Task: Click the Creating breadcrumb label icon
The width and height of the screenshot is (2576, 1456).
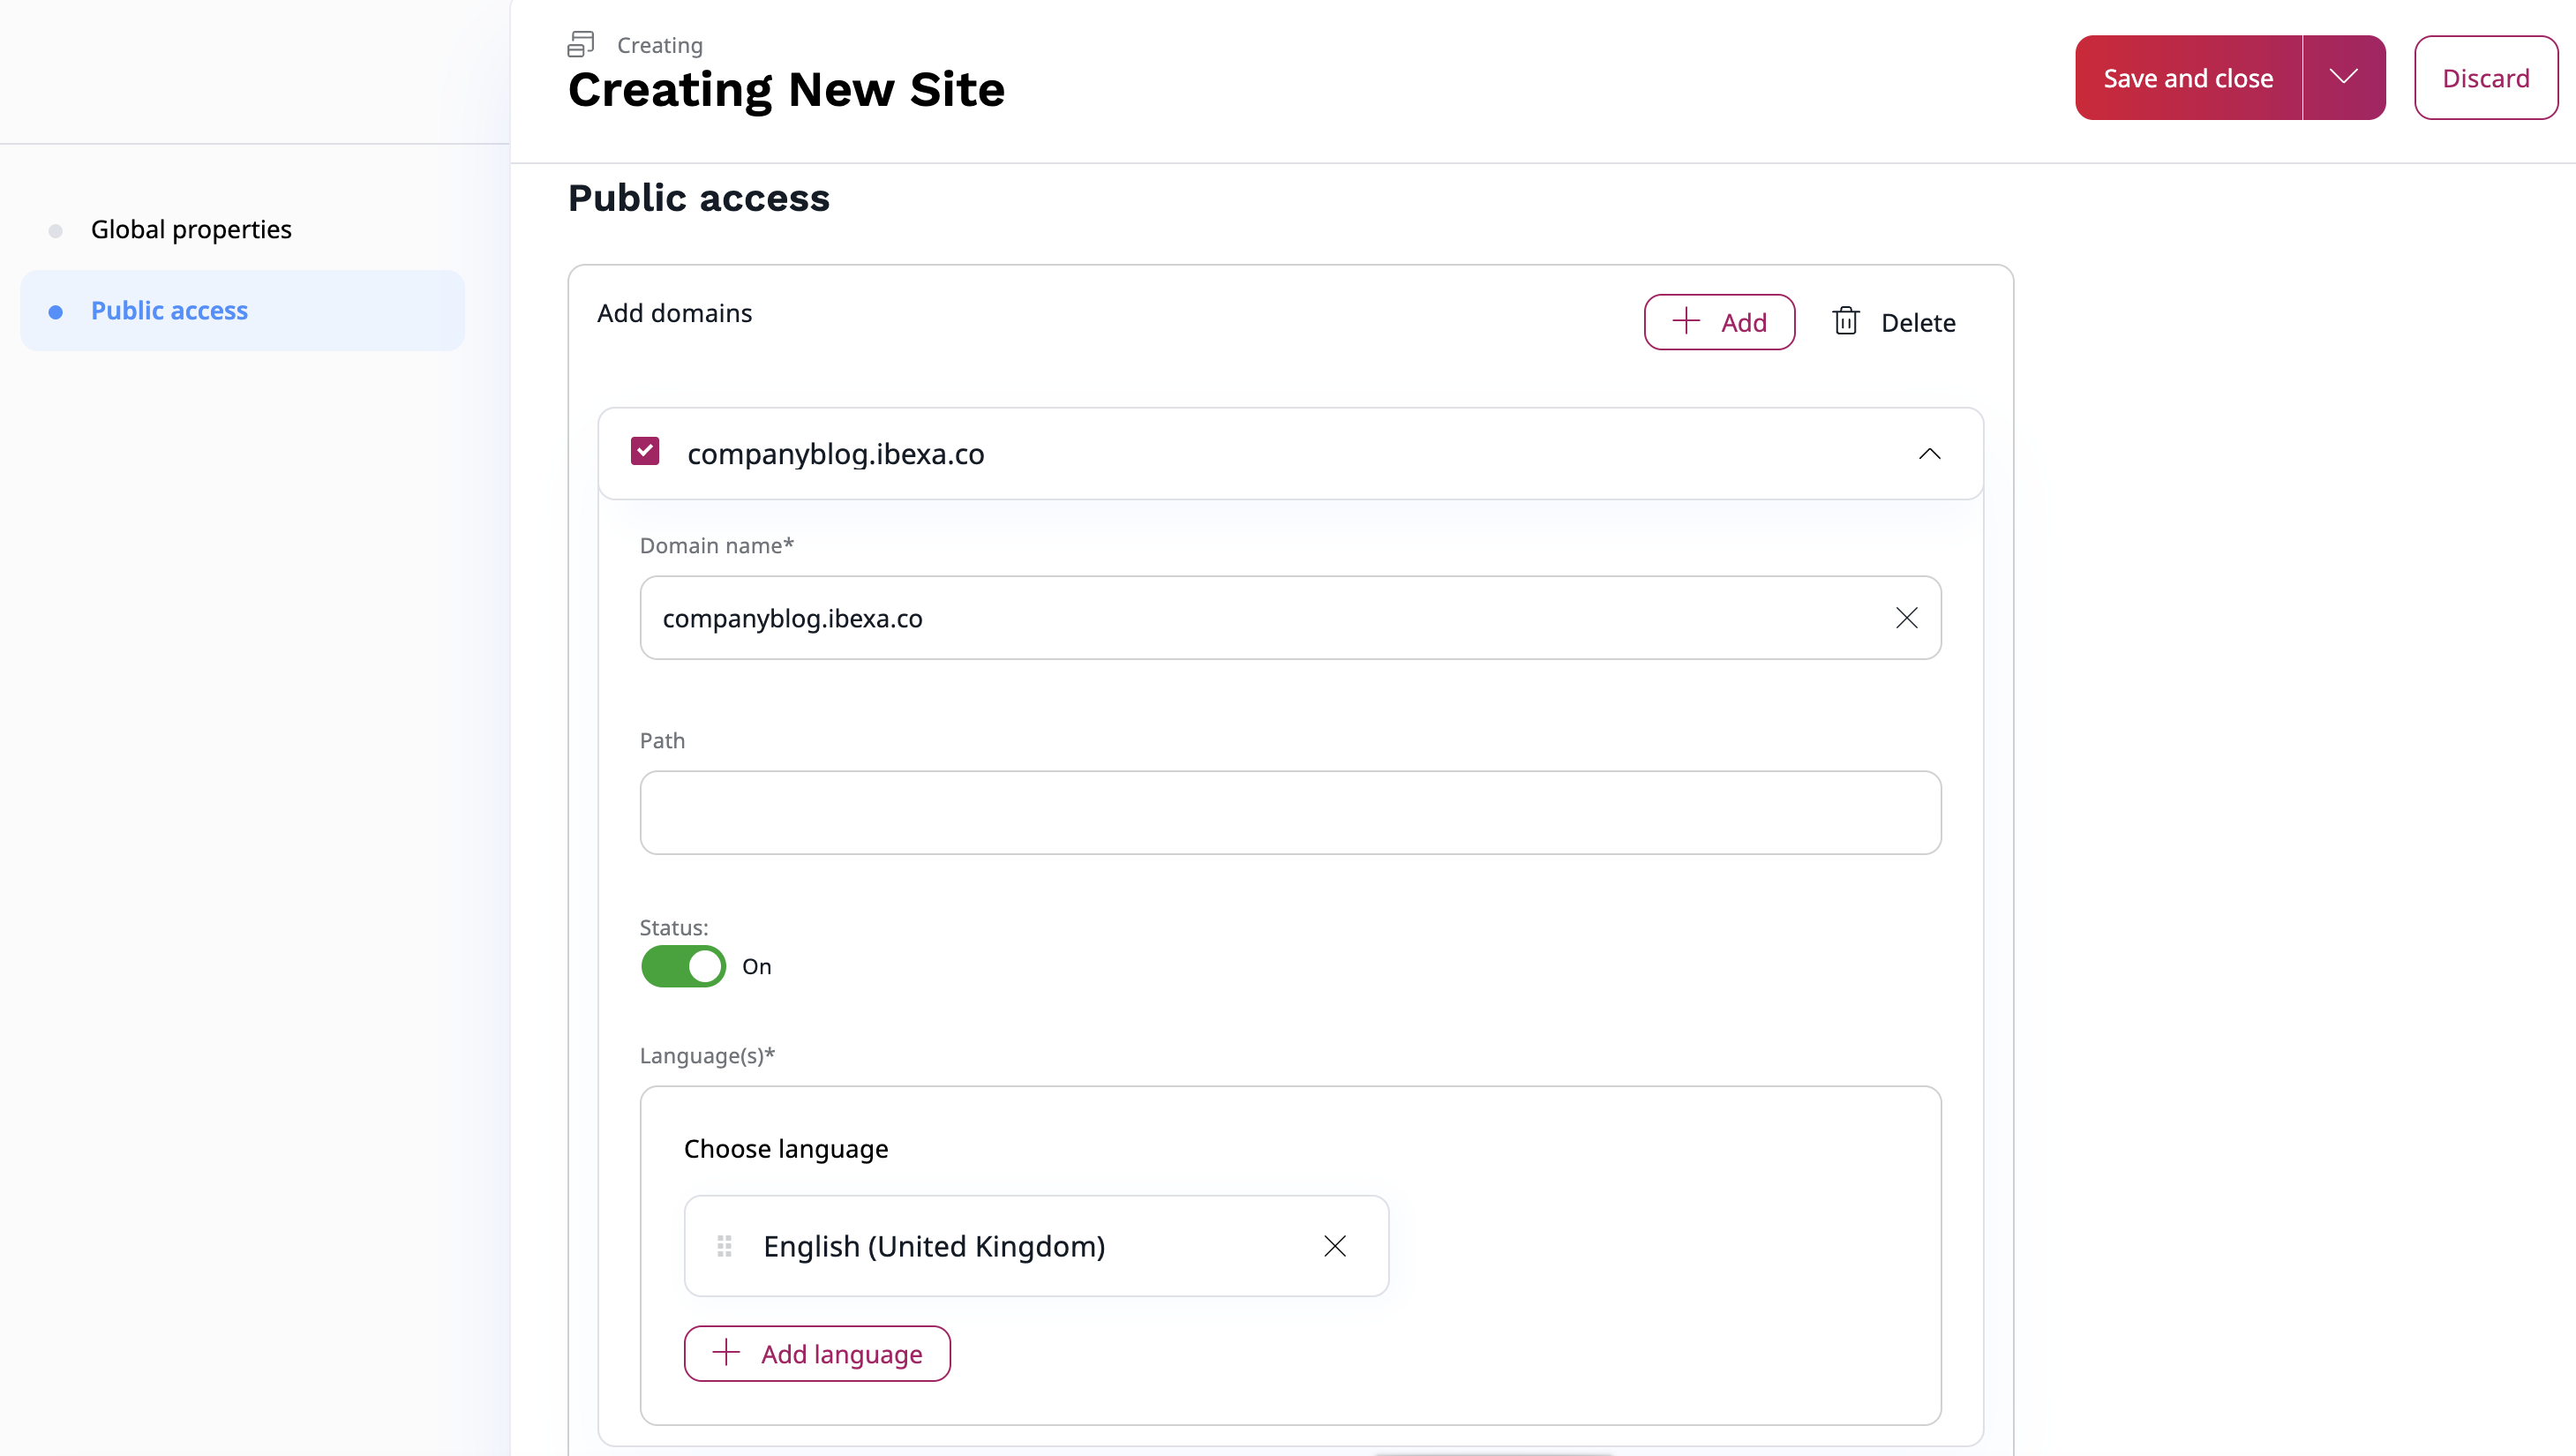Action: point(582,44)
